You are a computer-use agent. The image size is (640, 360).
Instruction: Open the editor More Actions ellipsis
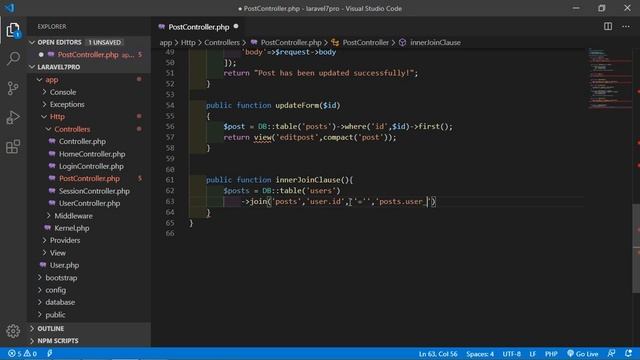coord(626,27)
